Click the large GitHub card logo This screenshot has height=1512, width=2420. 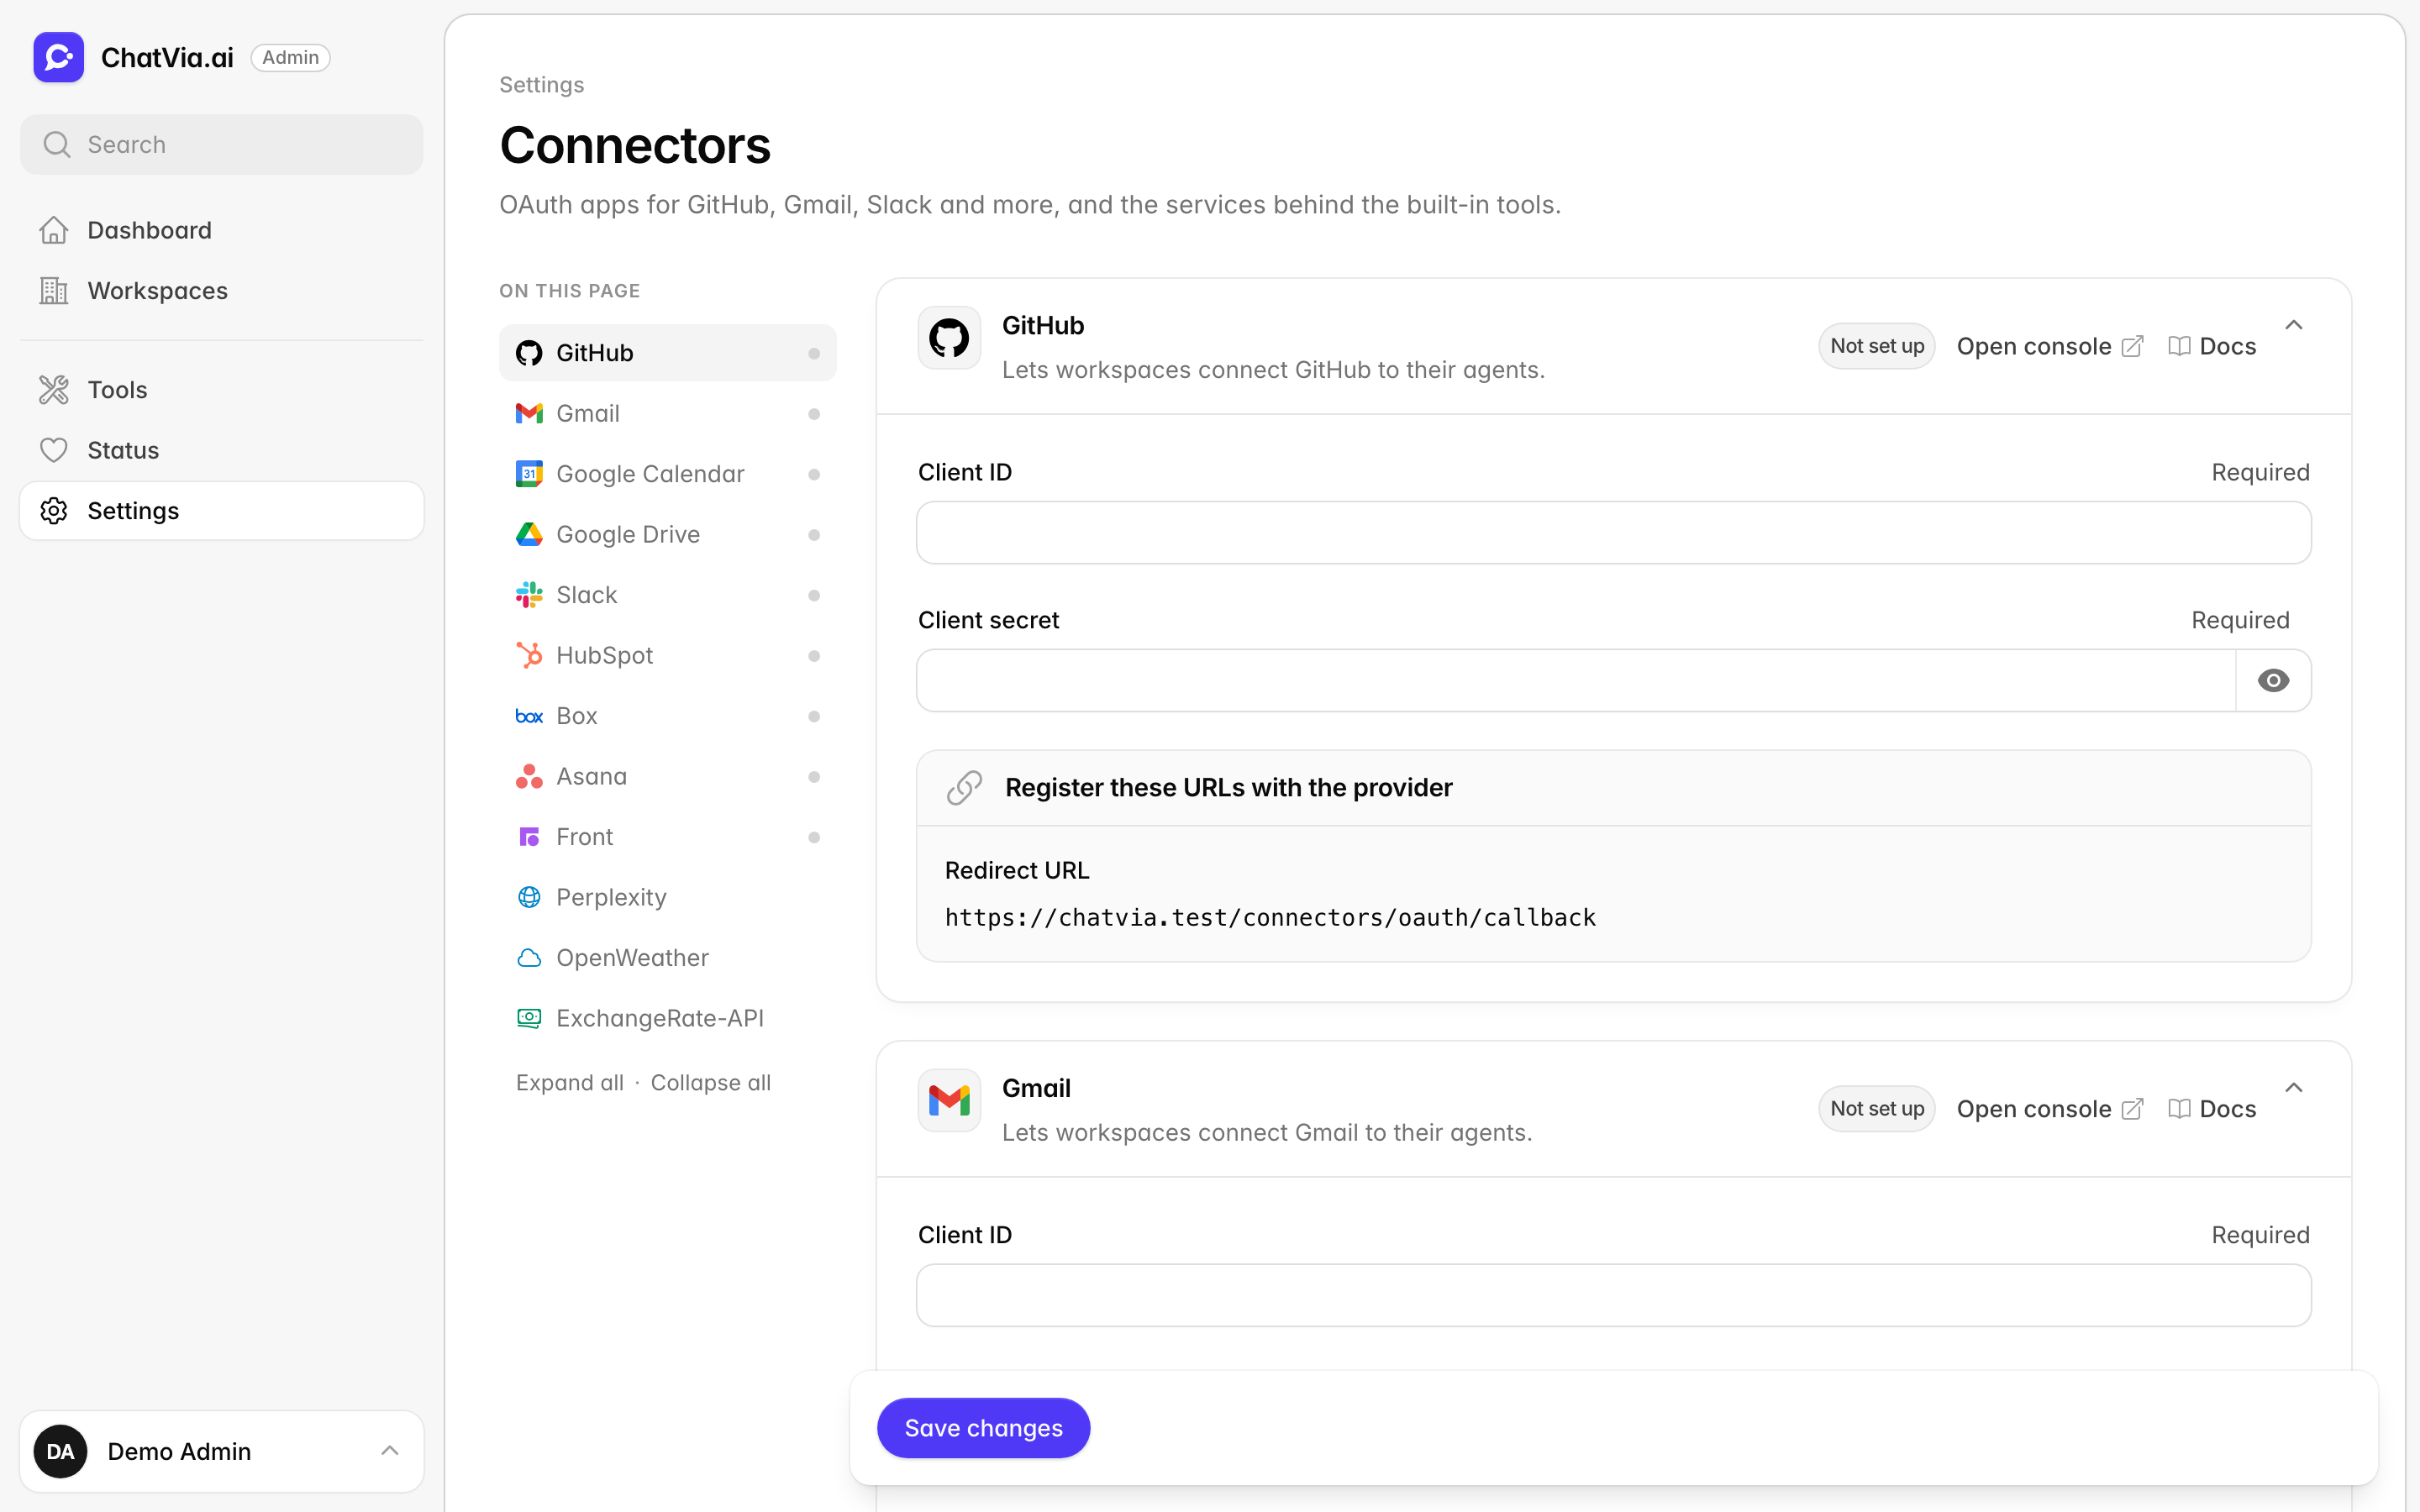tap(949, 338)
